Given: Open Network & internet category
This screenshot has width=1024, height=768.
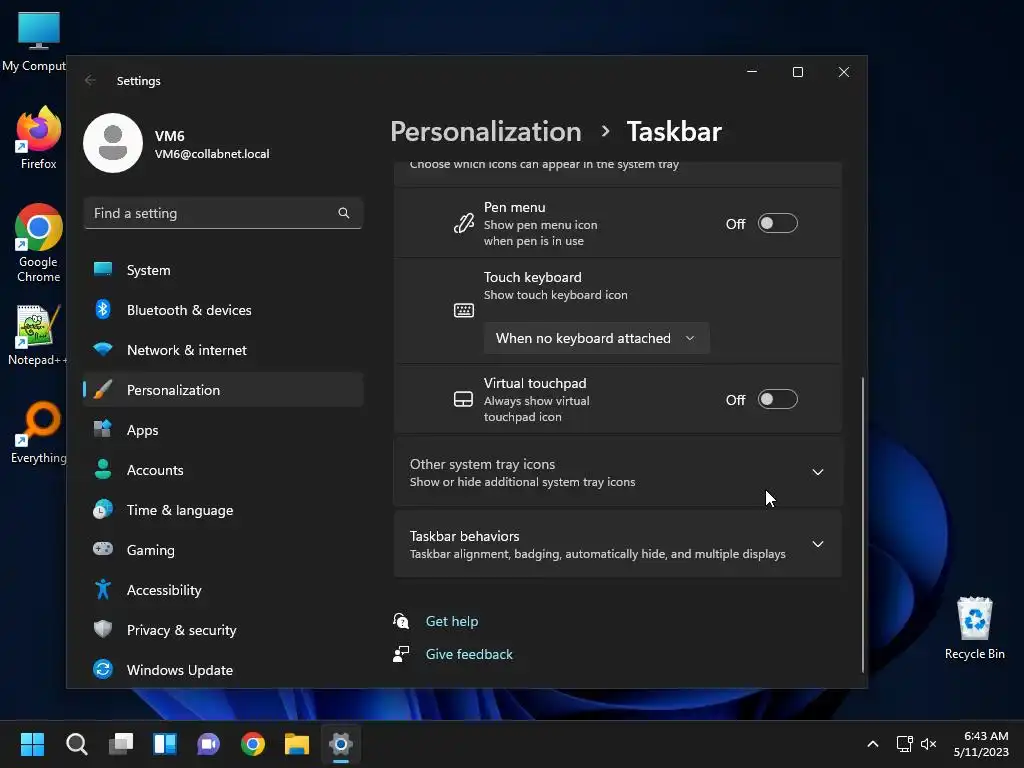Looking at the screenshot, I should tap(223, 350).
